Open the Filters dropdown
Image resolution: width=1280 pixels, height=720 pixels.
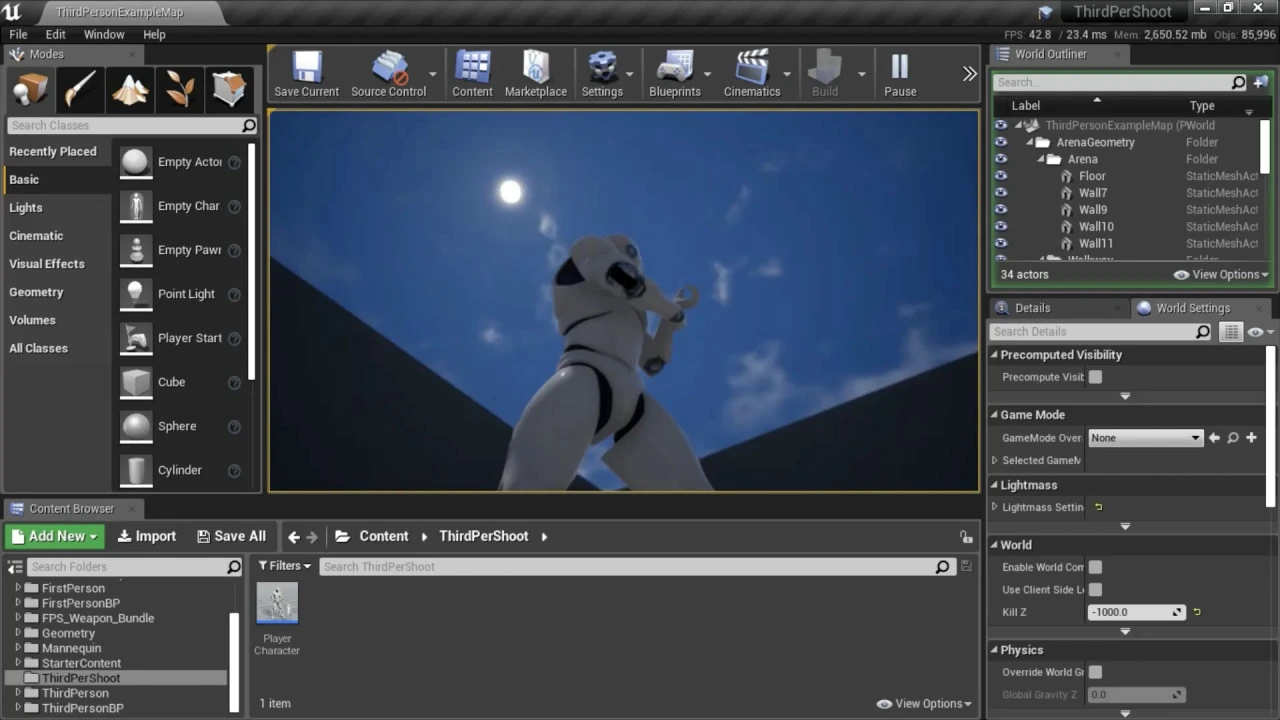[x=284, y=566]
